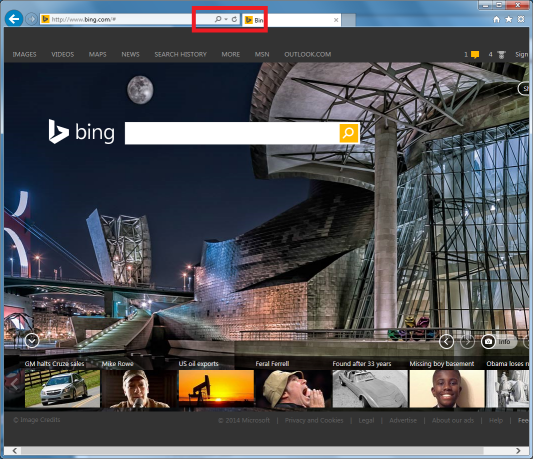Screen dimensions: 533x459
Task: Open the Feral Ferrell story thumbnail
Action: click(x=293, y=389)
